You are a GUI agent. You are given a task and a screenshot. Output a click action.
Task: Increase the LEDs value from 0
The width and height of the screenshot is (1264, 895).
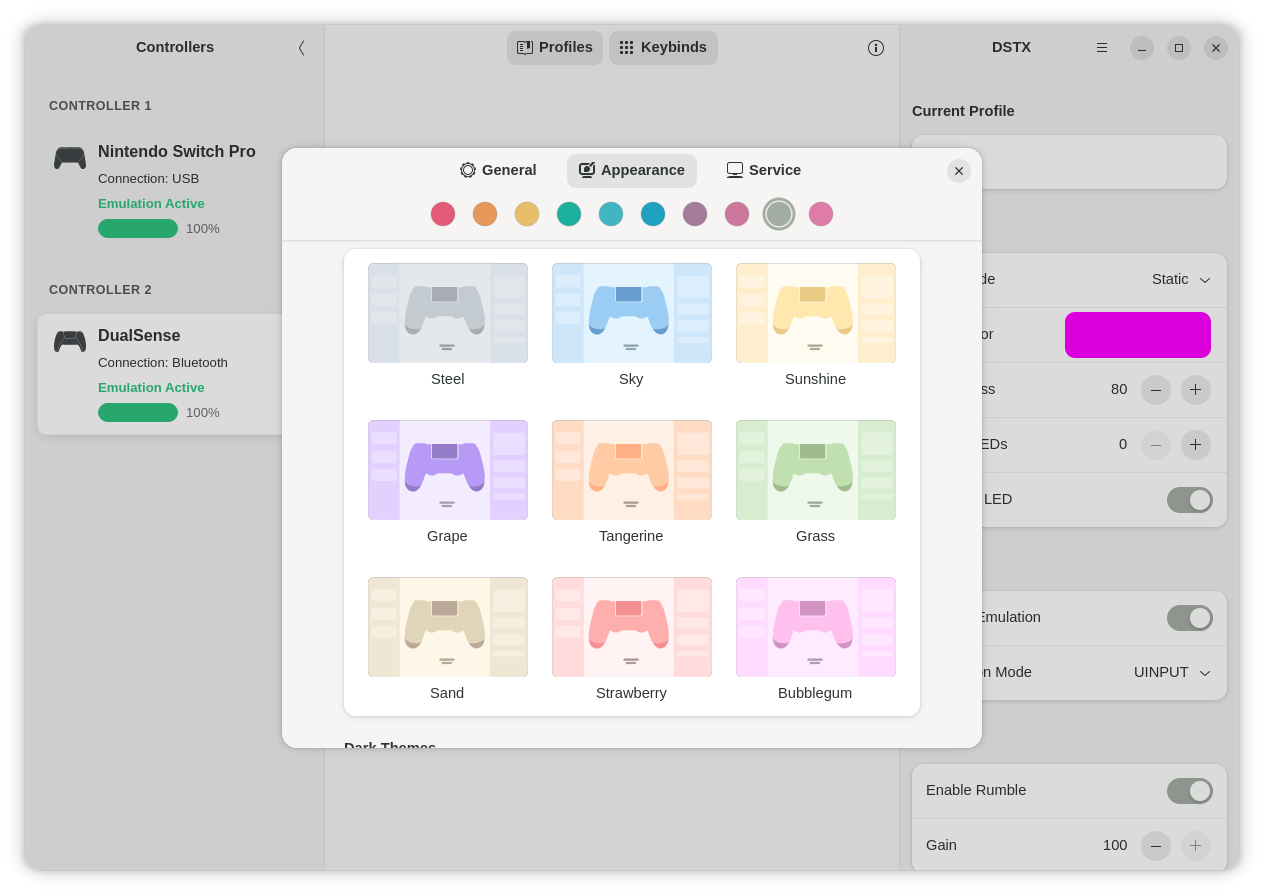[x=1196, y=445]
